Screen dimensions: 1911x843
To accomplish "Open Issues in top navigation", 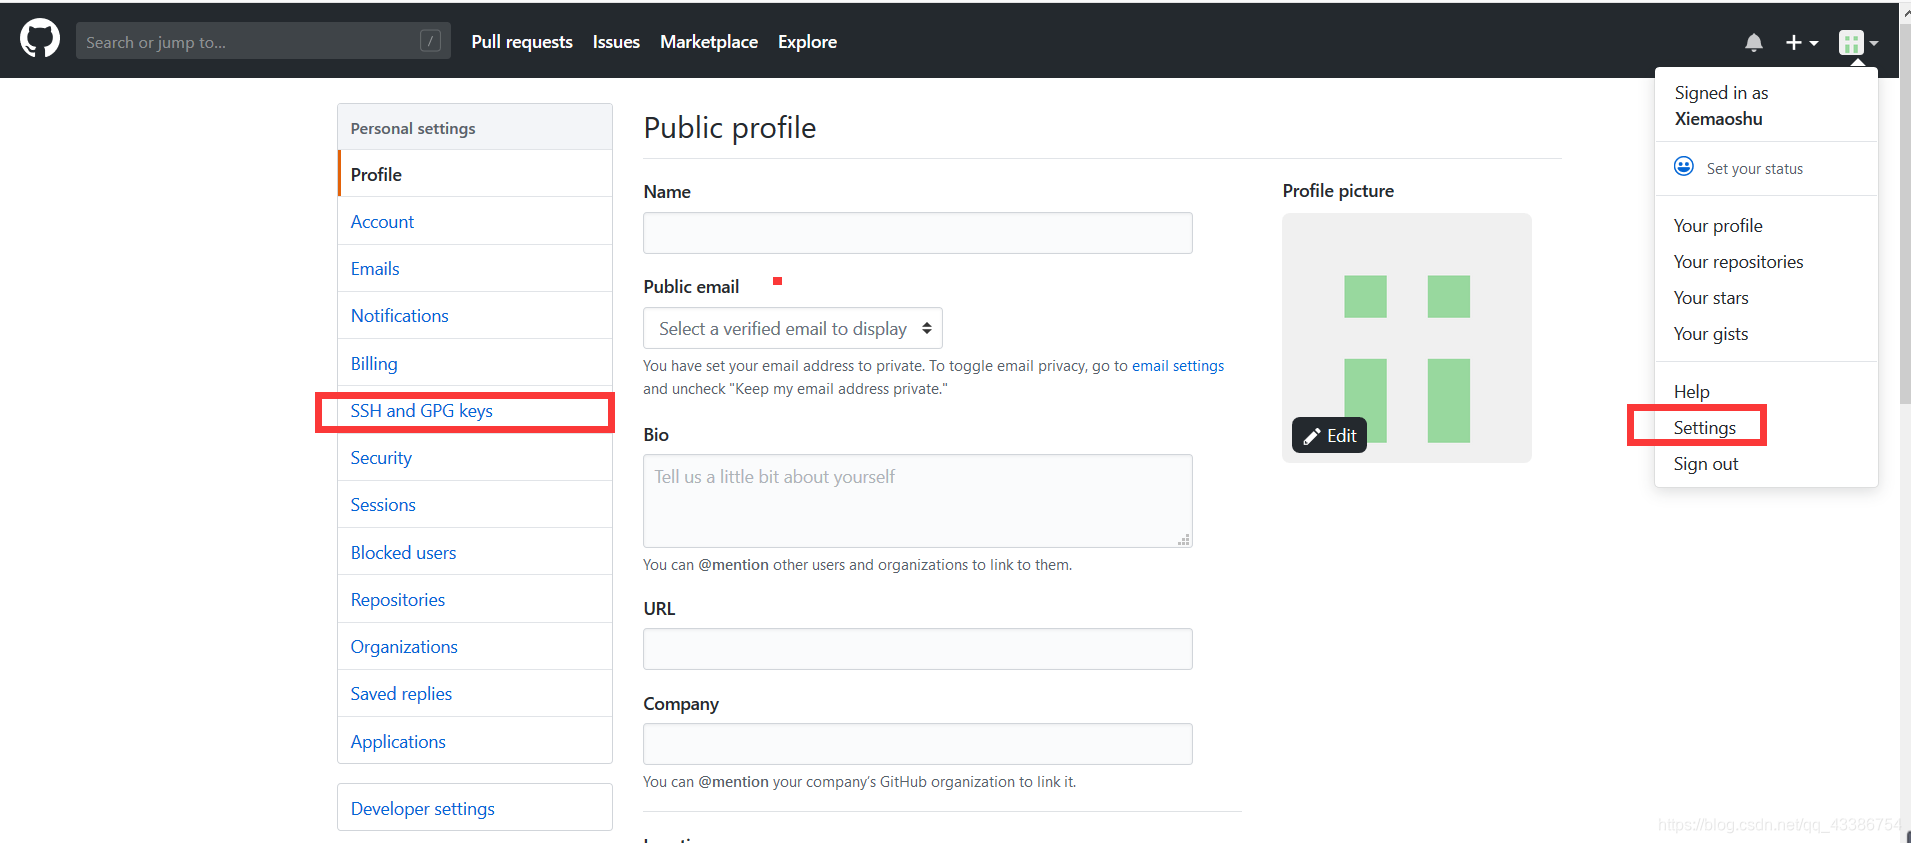I will [x=616, y=41].
